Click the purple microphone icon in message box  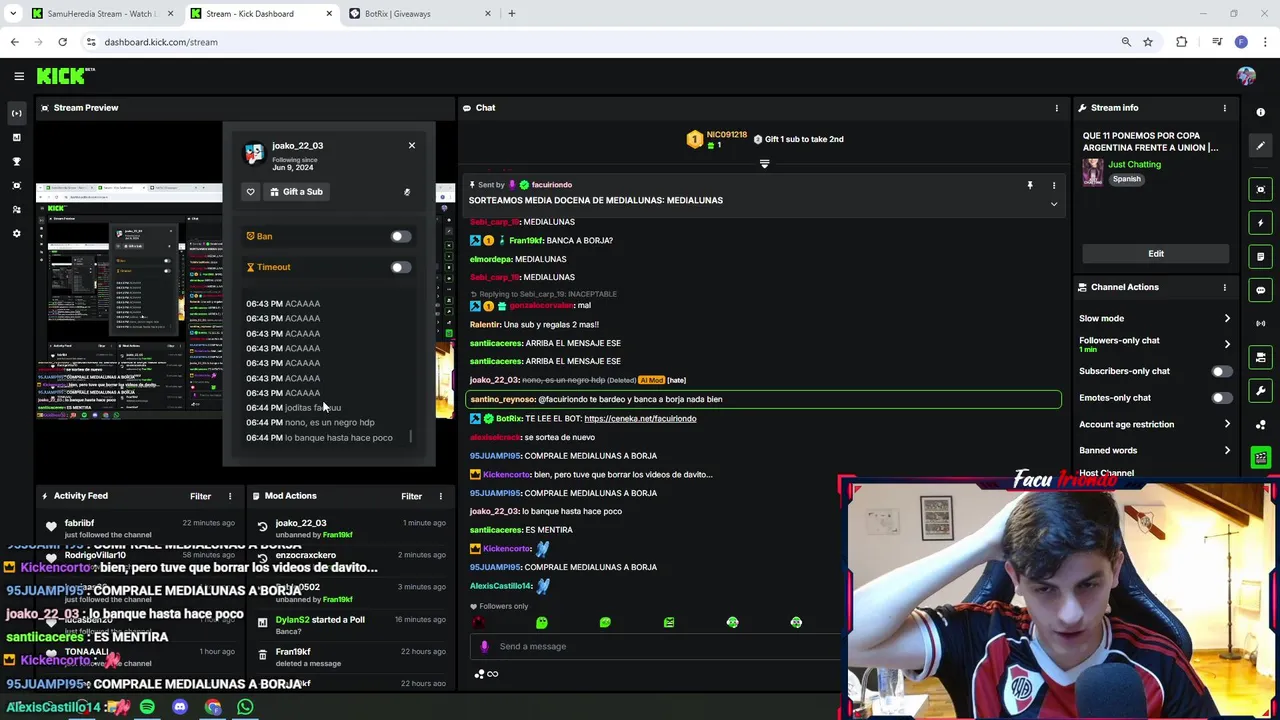coord(485,647)
